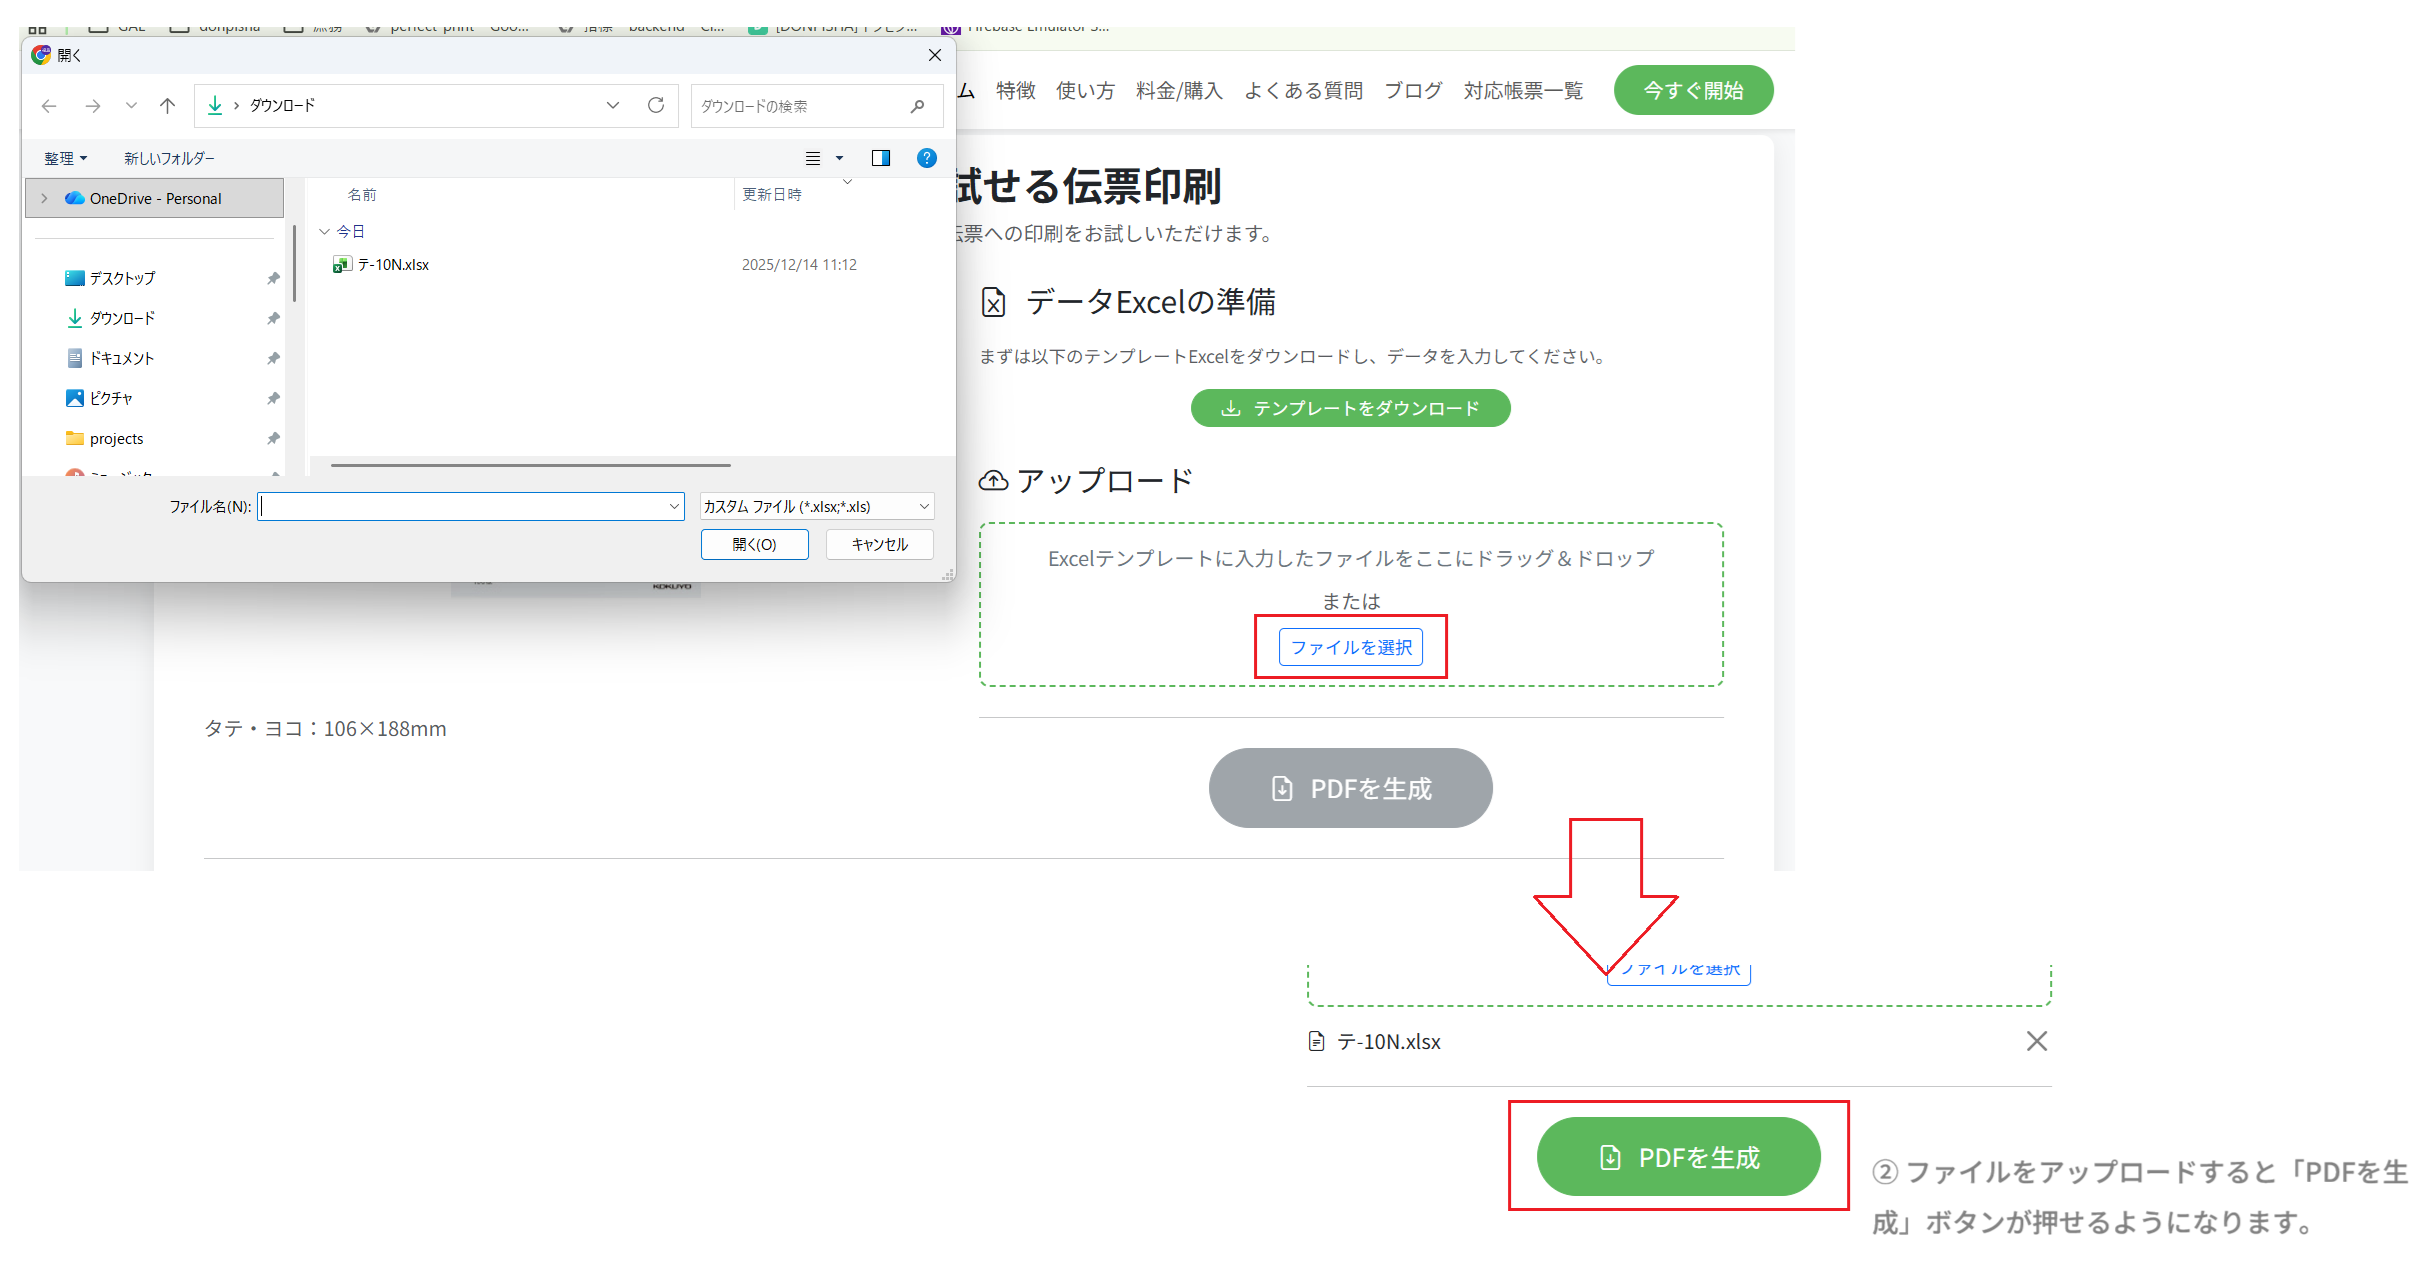This screenshot has width=2436, height=1286.
Task: Click the green 今すぐ開始 button
Action: pyautogui.click(x=1693, y=91)
